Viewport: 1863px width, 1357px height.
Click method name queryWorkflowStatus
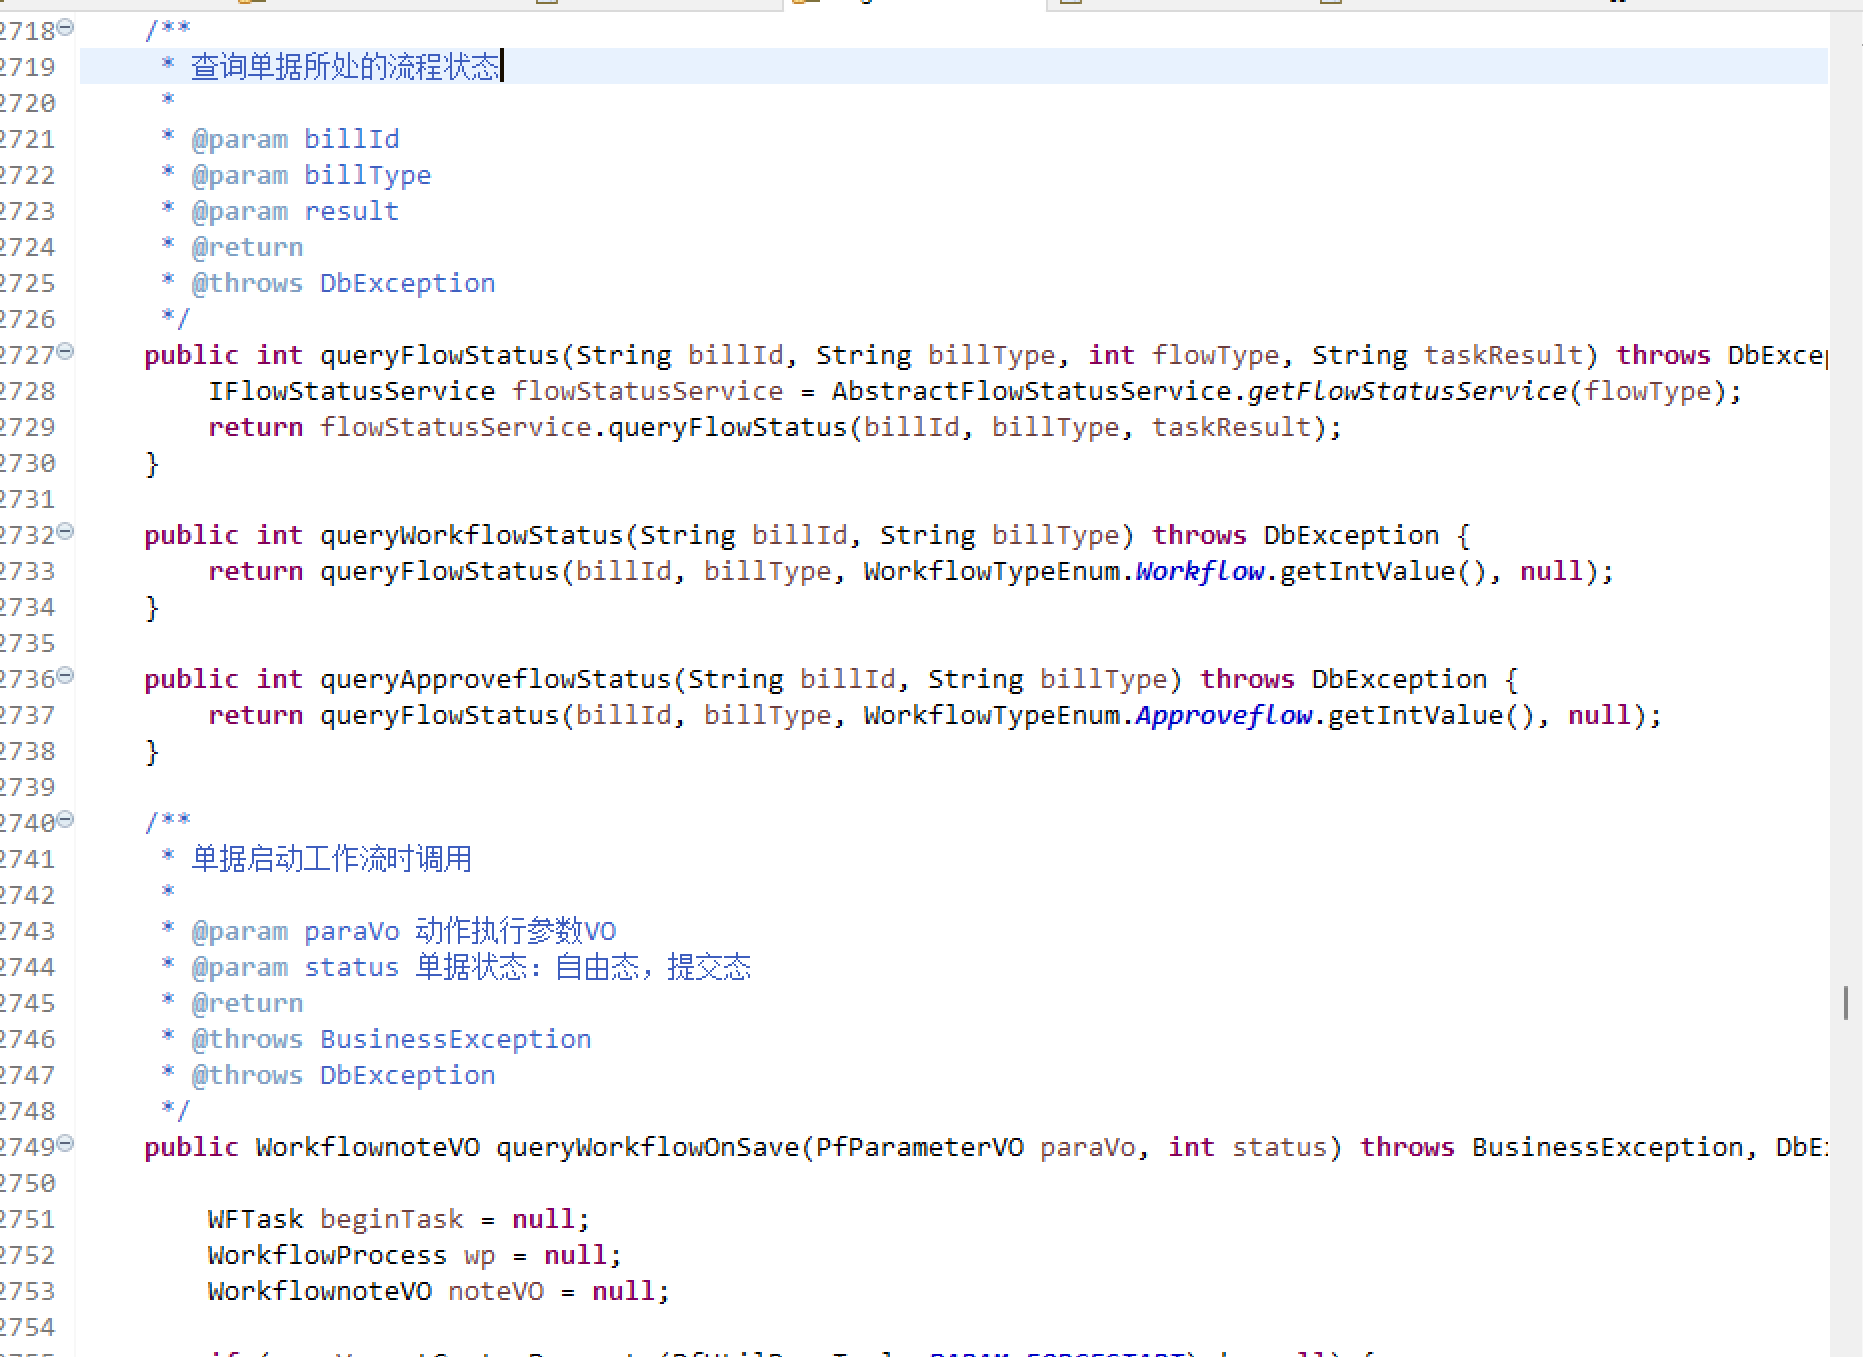pyautogui.click(x=471, y=535)
